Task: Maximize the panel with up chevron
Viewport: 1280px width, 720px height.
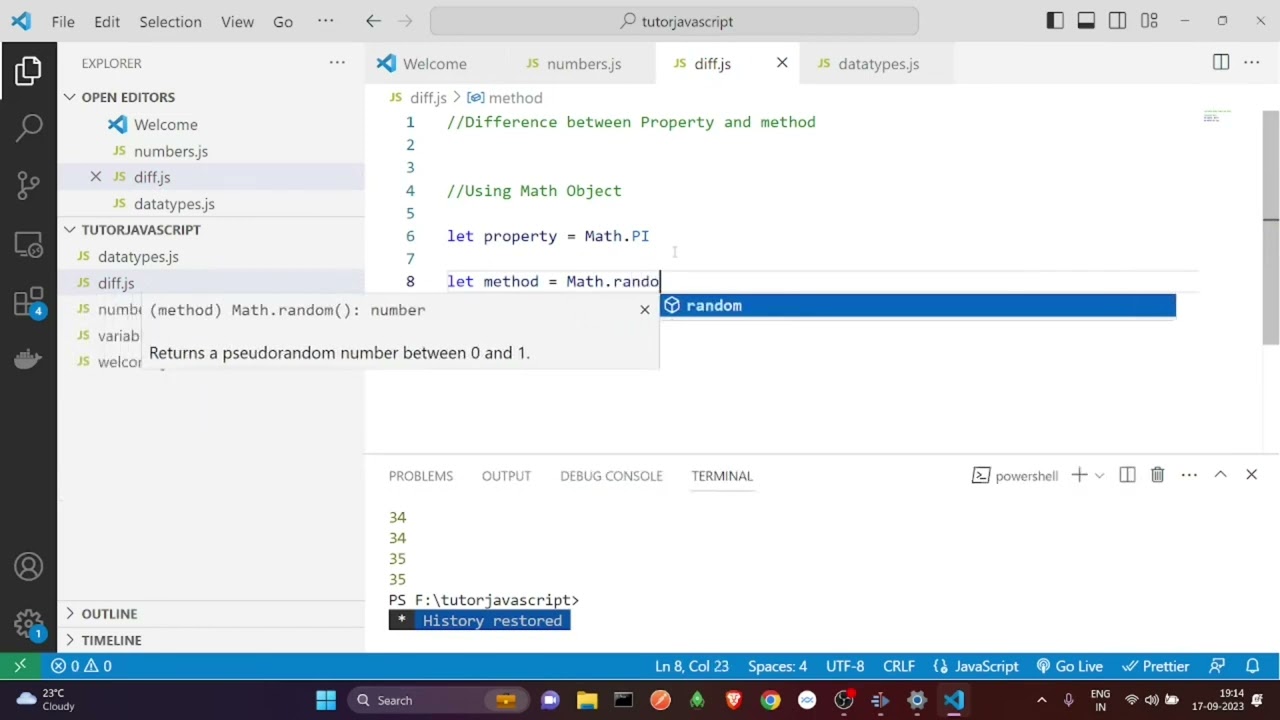Action: coord(1220,475)
